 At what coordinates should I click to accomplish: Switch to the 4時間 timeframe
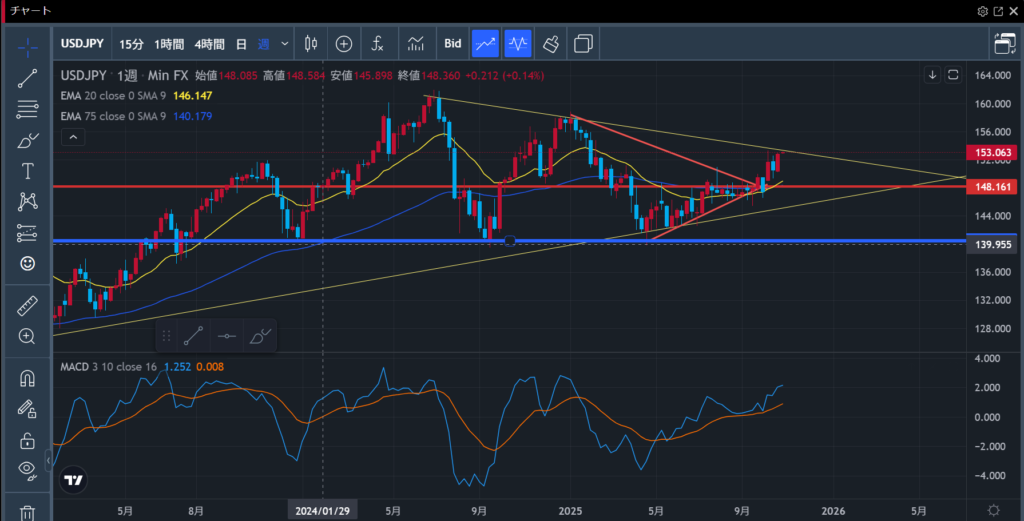pos(209,44)
